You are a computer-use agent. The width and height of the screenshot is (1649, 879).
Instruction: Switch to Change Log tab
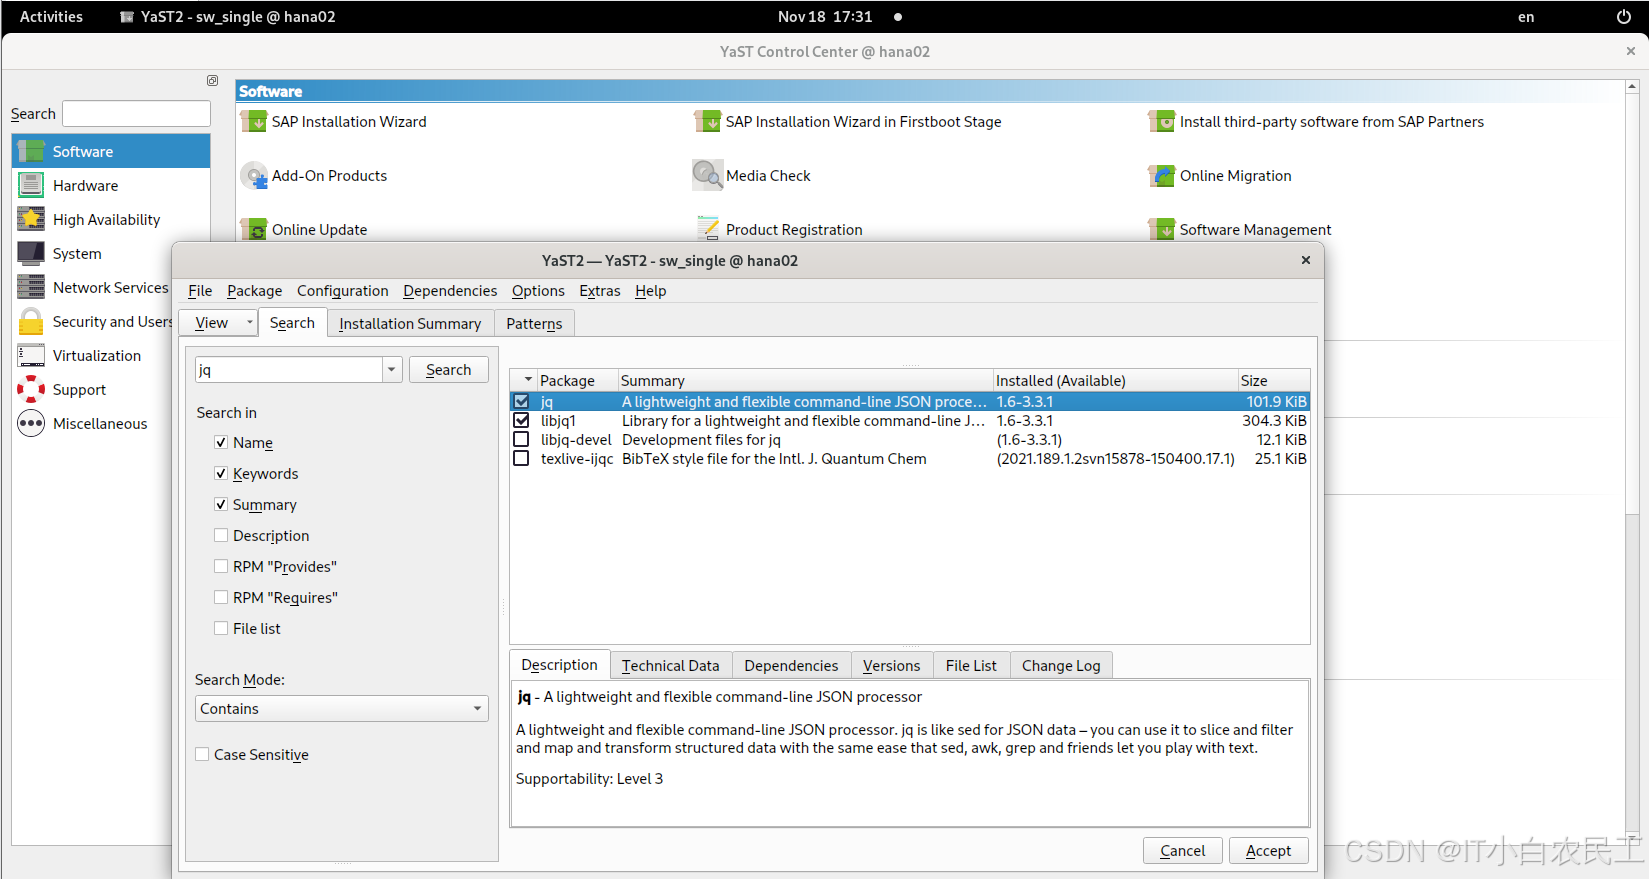1061,665
